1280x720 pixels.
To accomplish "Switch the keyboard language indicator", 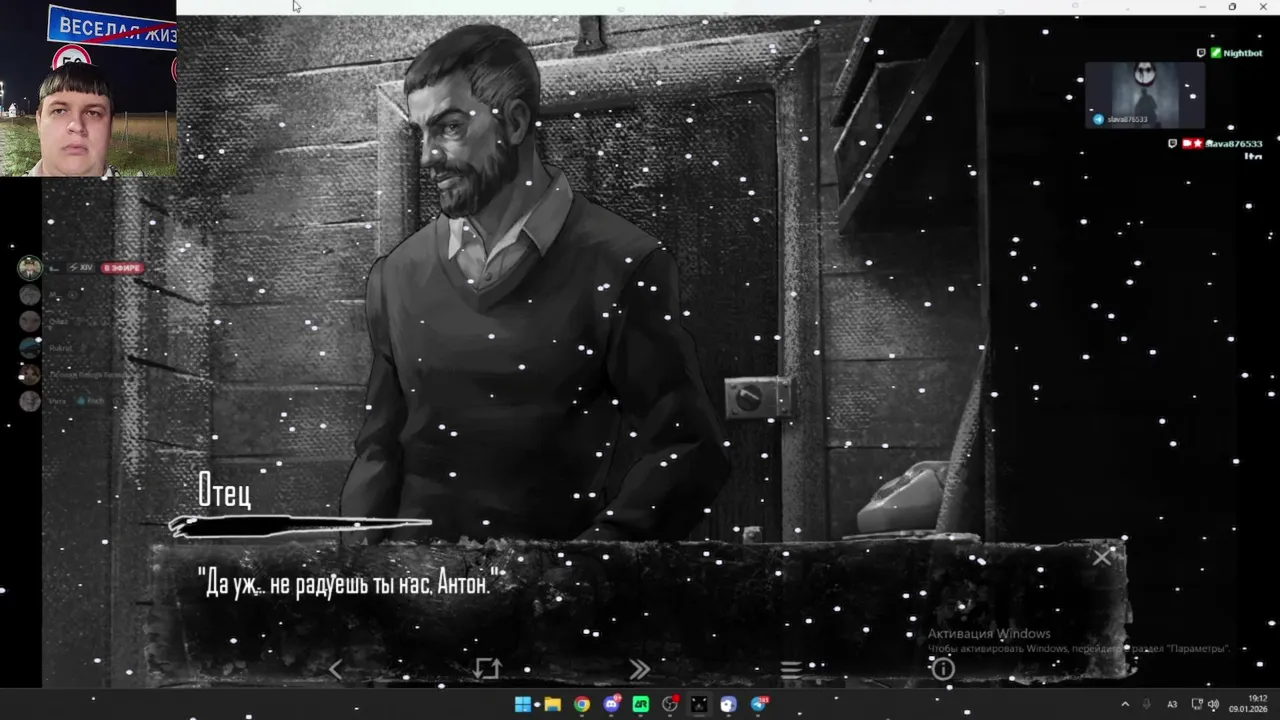I will click(1173, 704).
